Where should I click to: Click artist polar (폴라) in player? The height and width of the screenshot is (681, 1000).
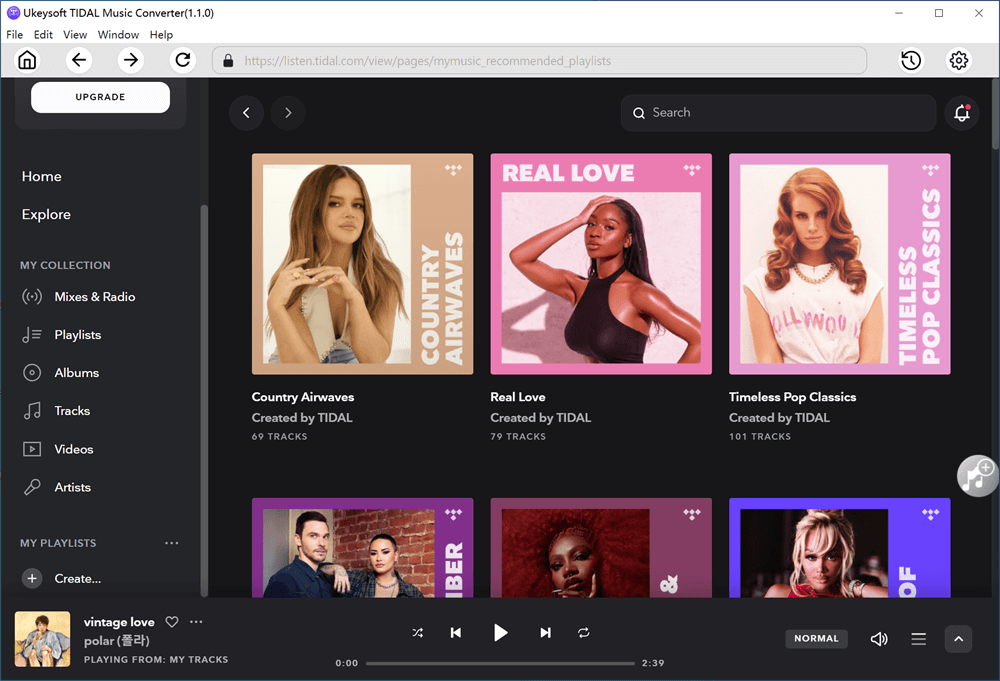(117, 641)
